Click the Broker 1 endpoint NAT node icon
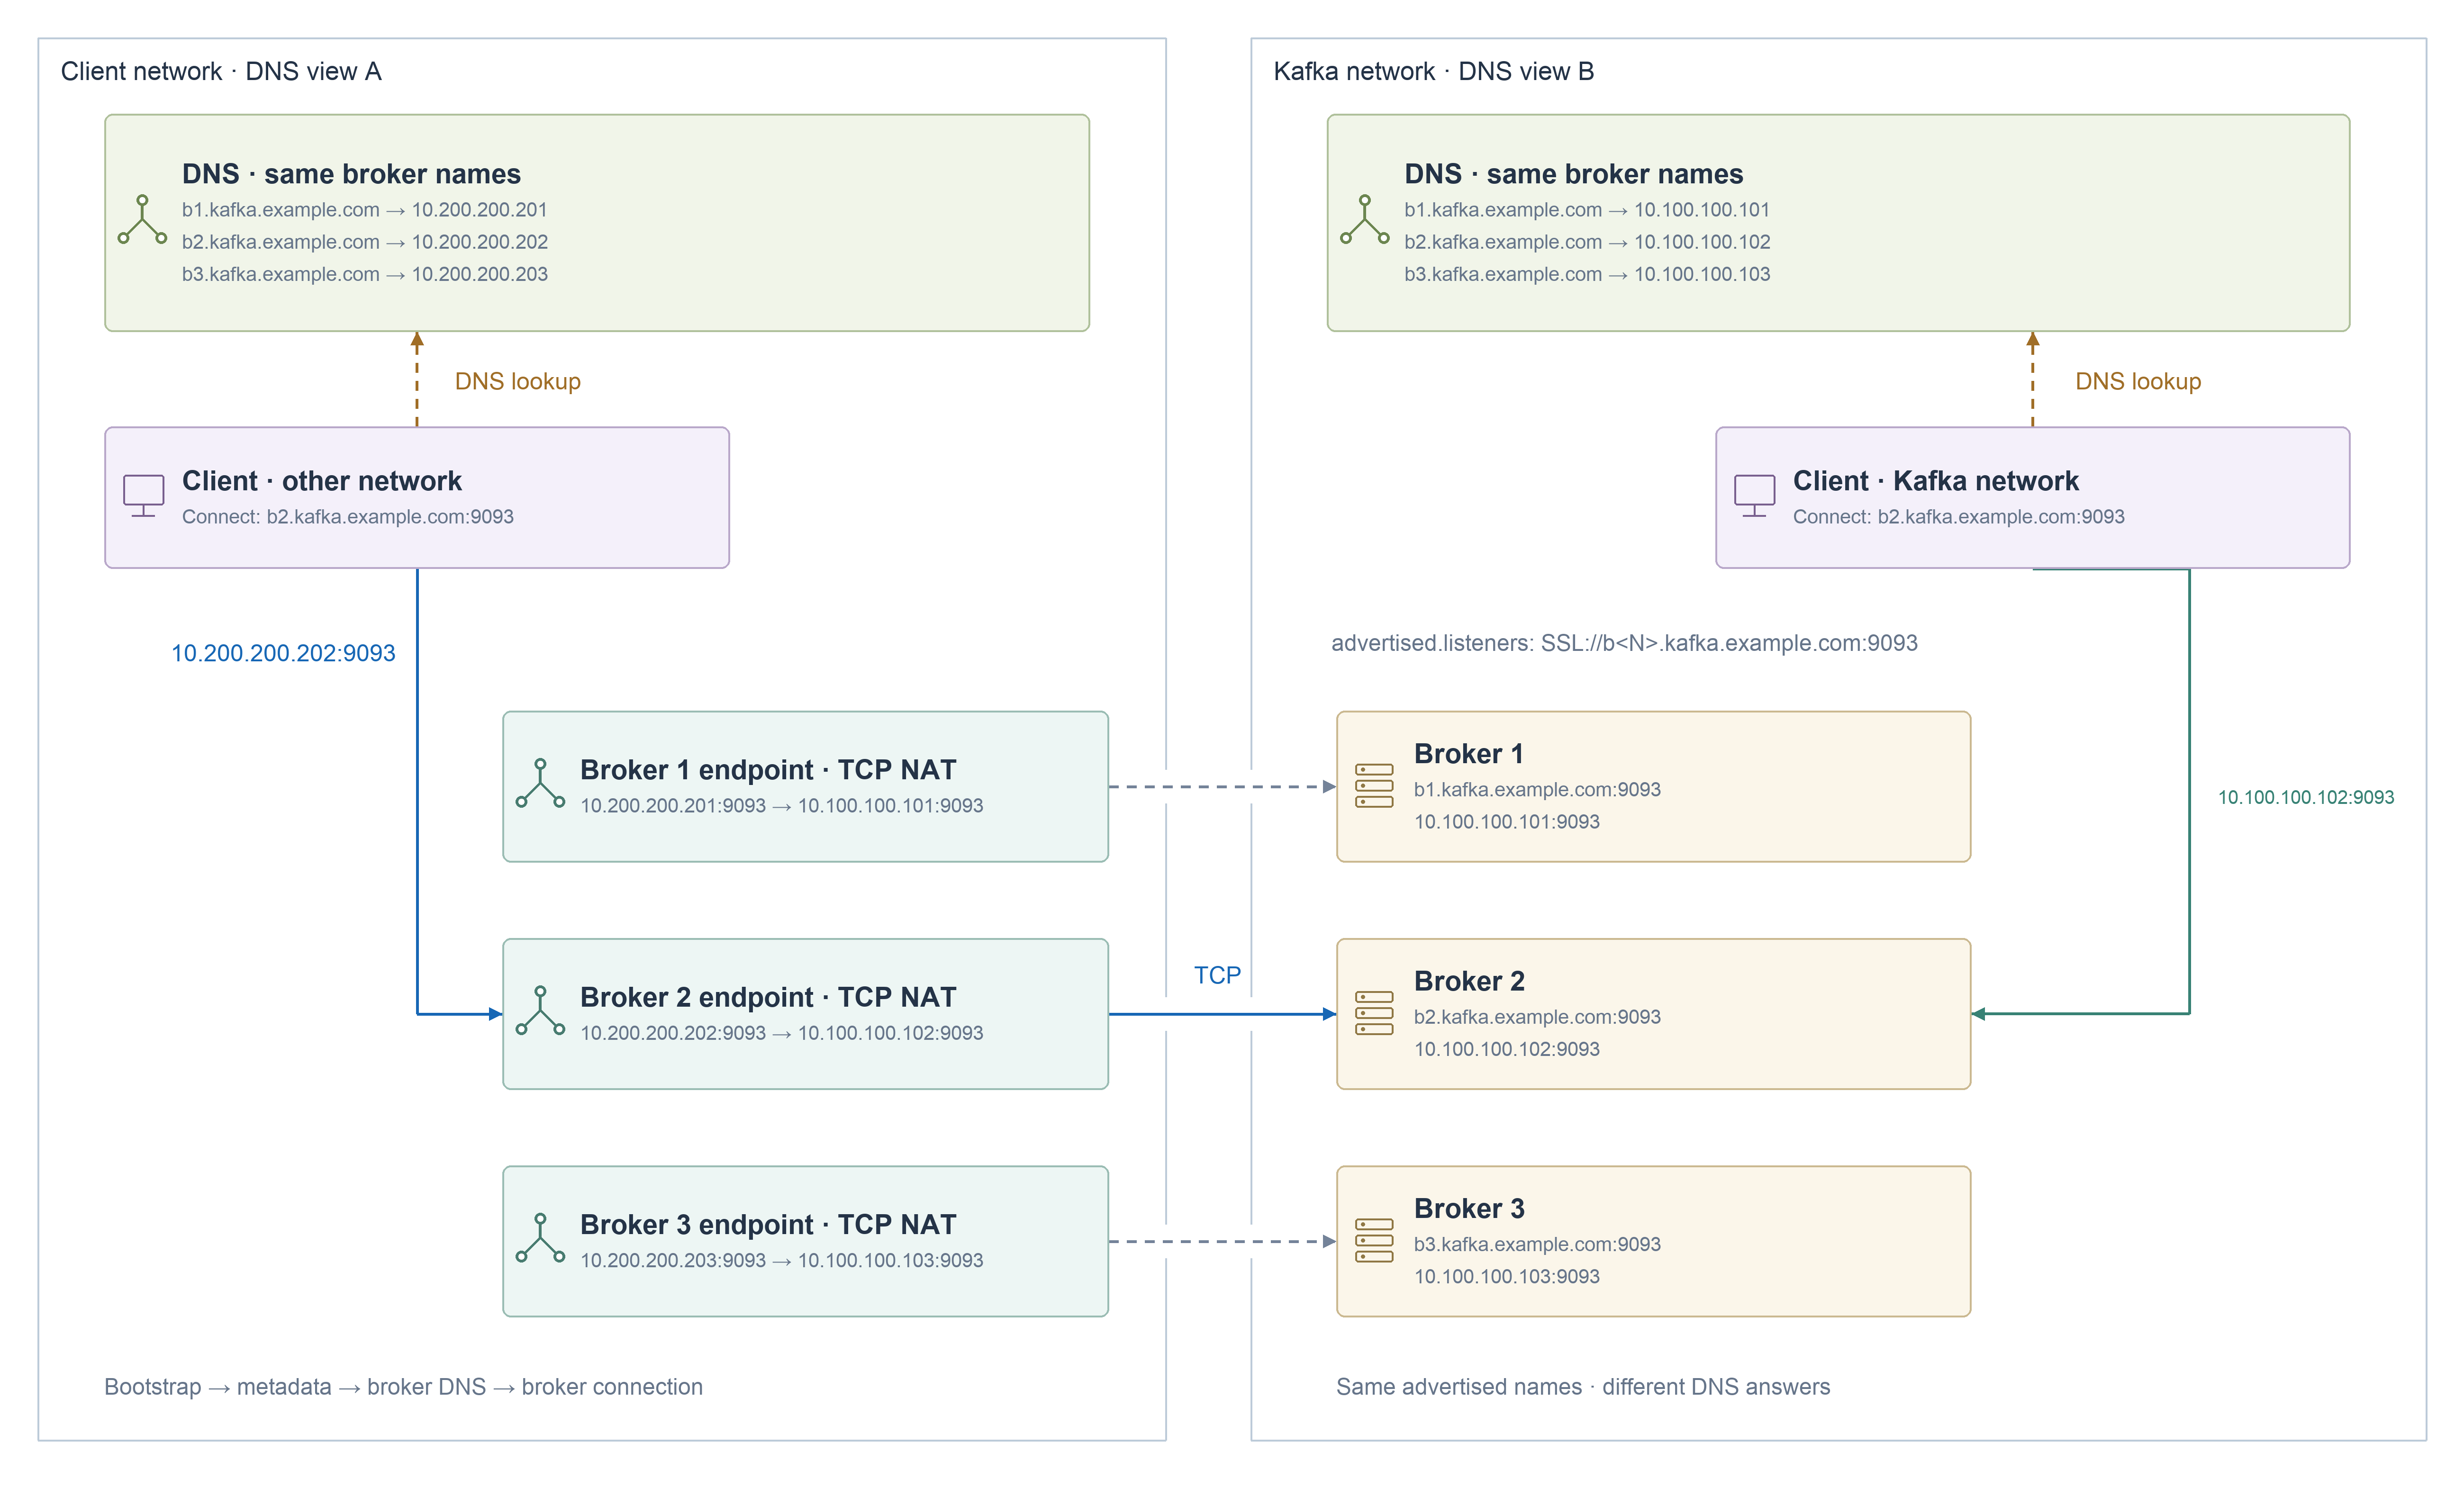2464x1497 pixels. pyautogui.click(x=540, y=784)
